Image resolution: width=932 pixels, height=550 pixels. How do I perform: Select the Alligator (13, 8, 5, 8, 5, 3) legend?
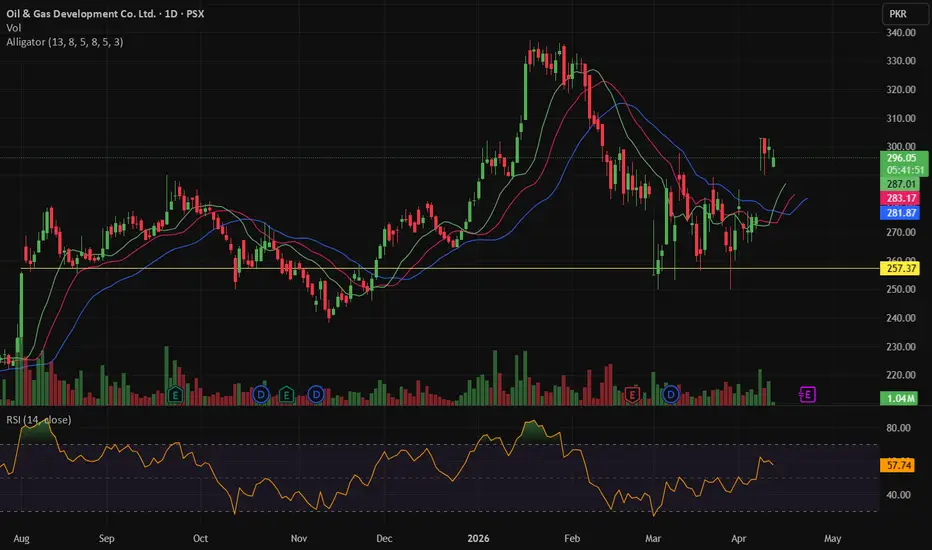point(65,42)
